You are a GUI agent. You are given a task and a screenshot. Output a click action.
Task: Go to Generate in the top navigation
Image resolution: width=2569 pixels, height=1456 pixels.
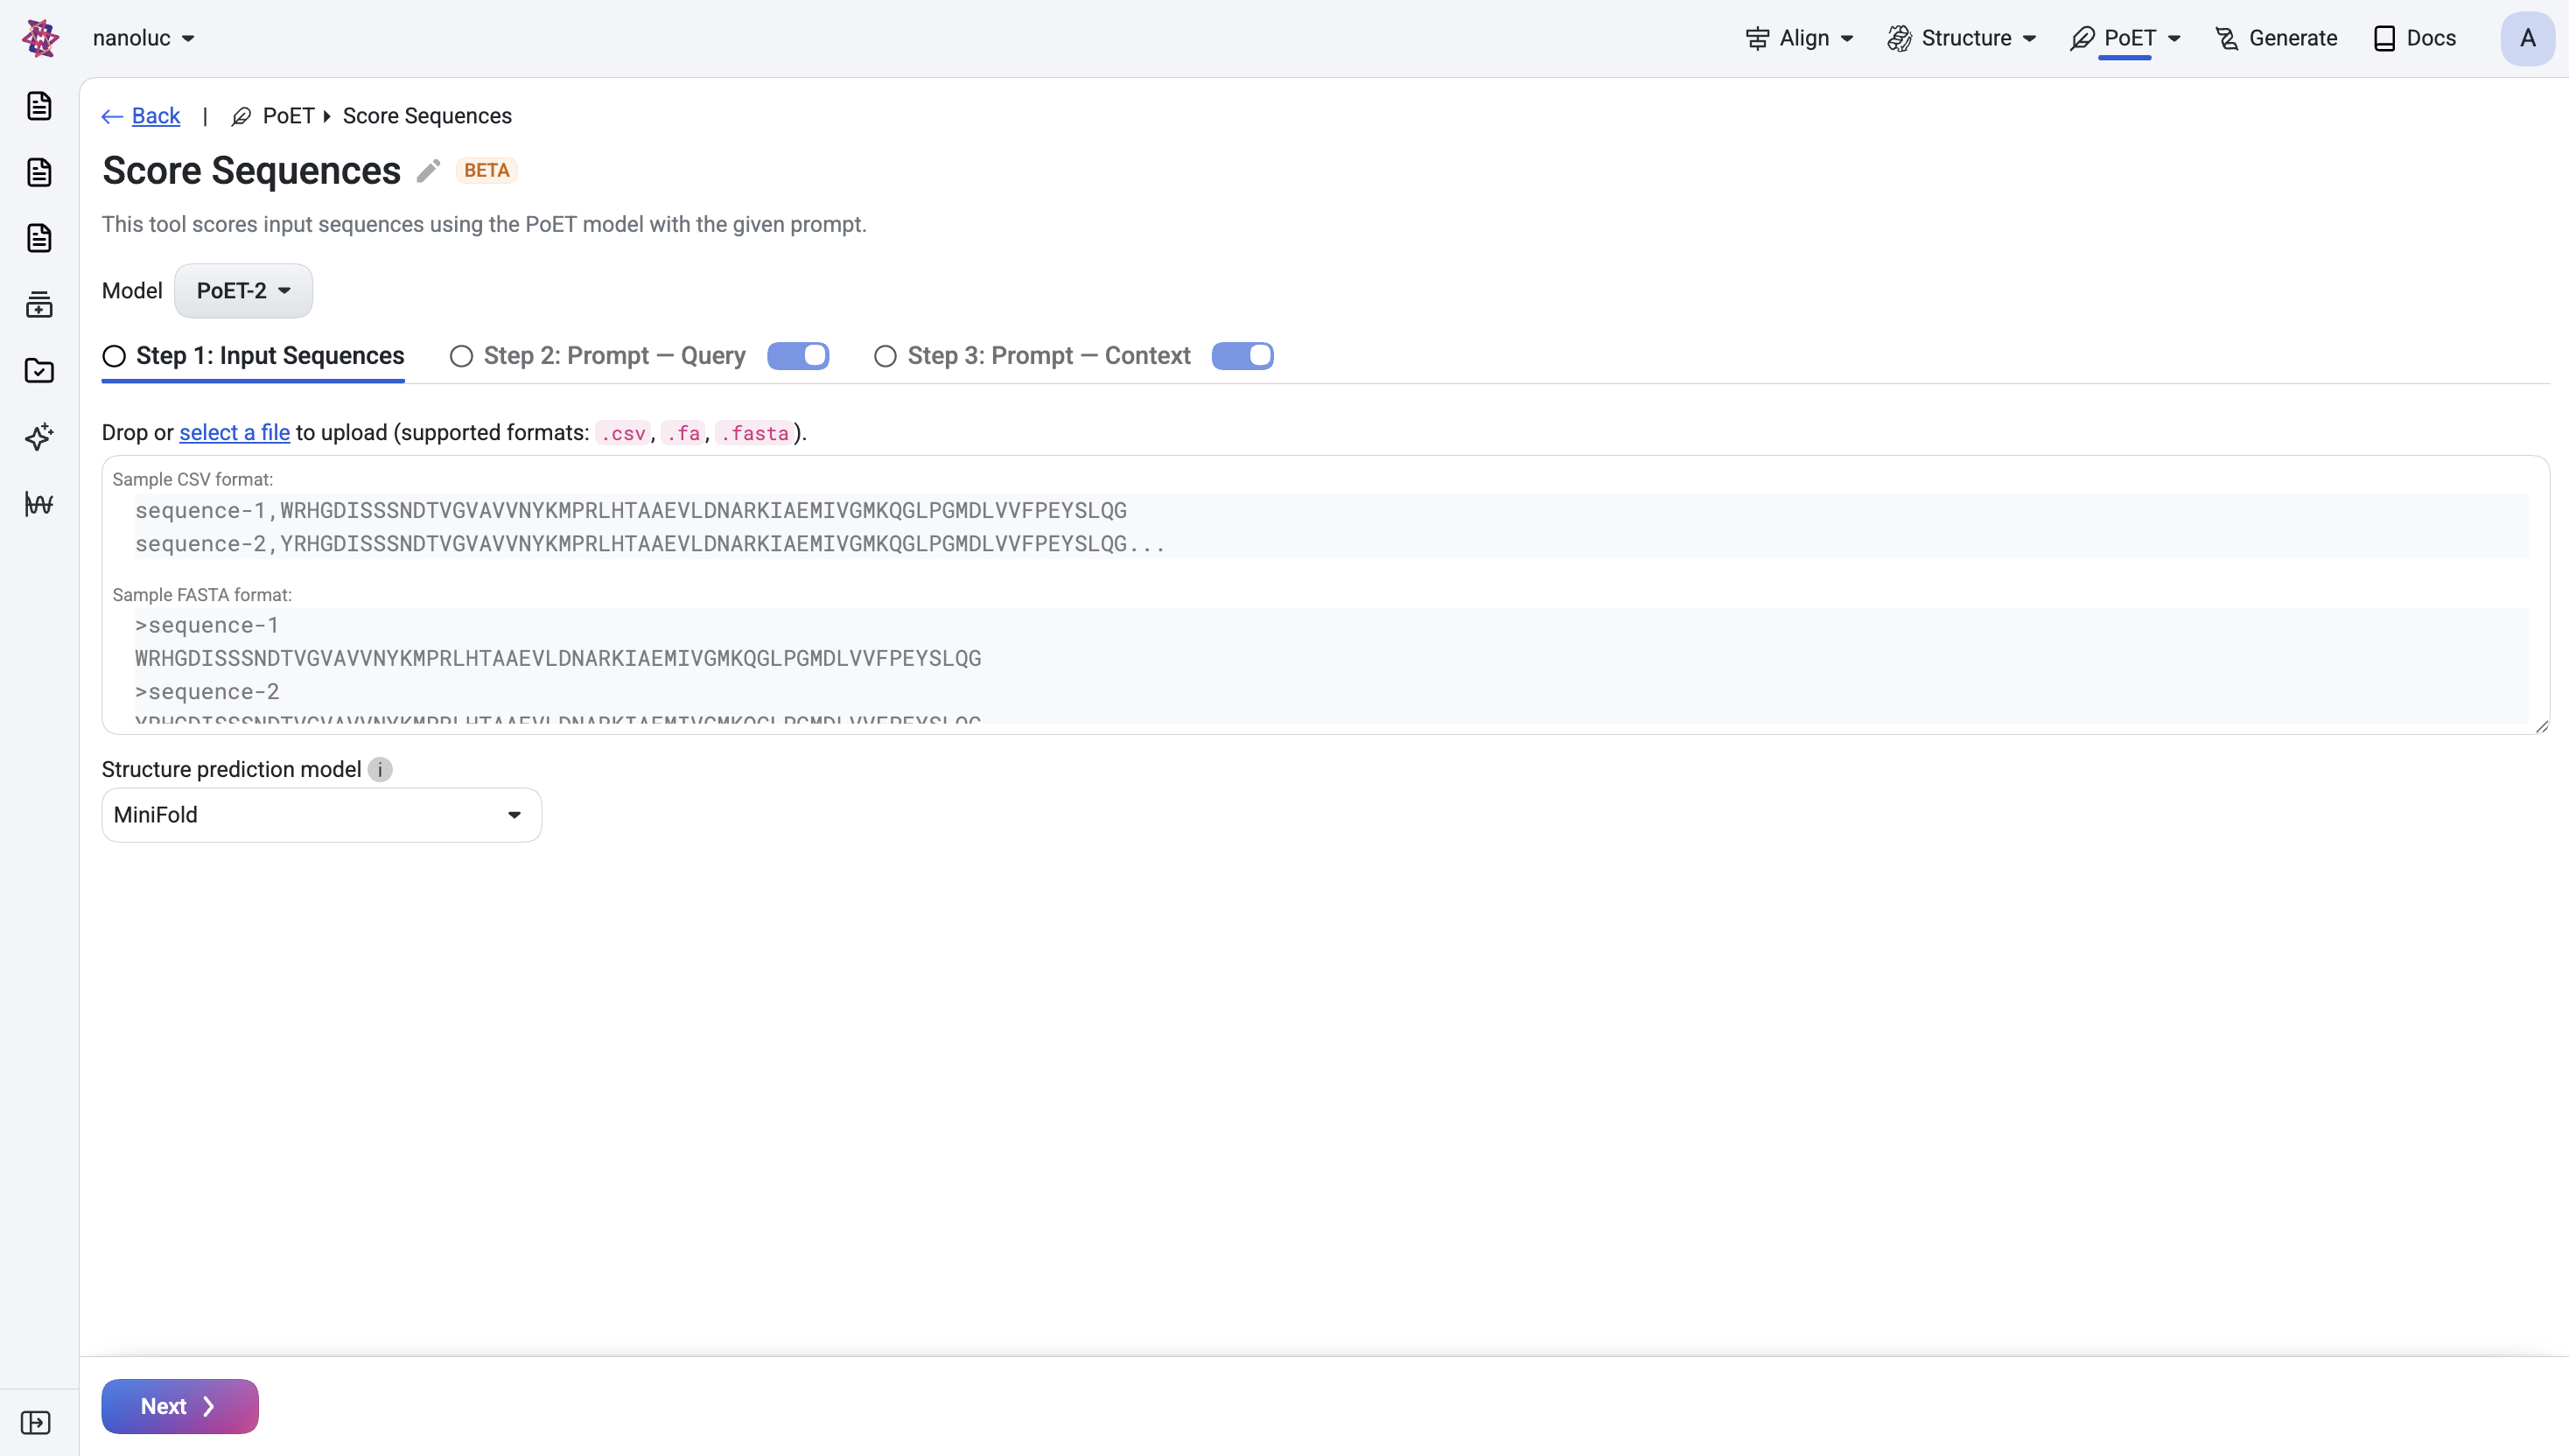(2276, 38)
